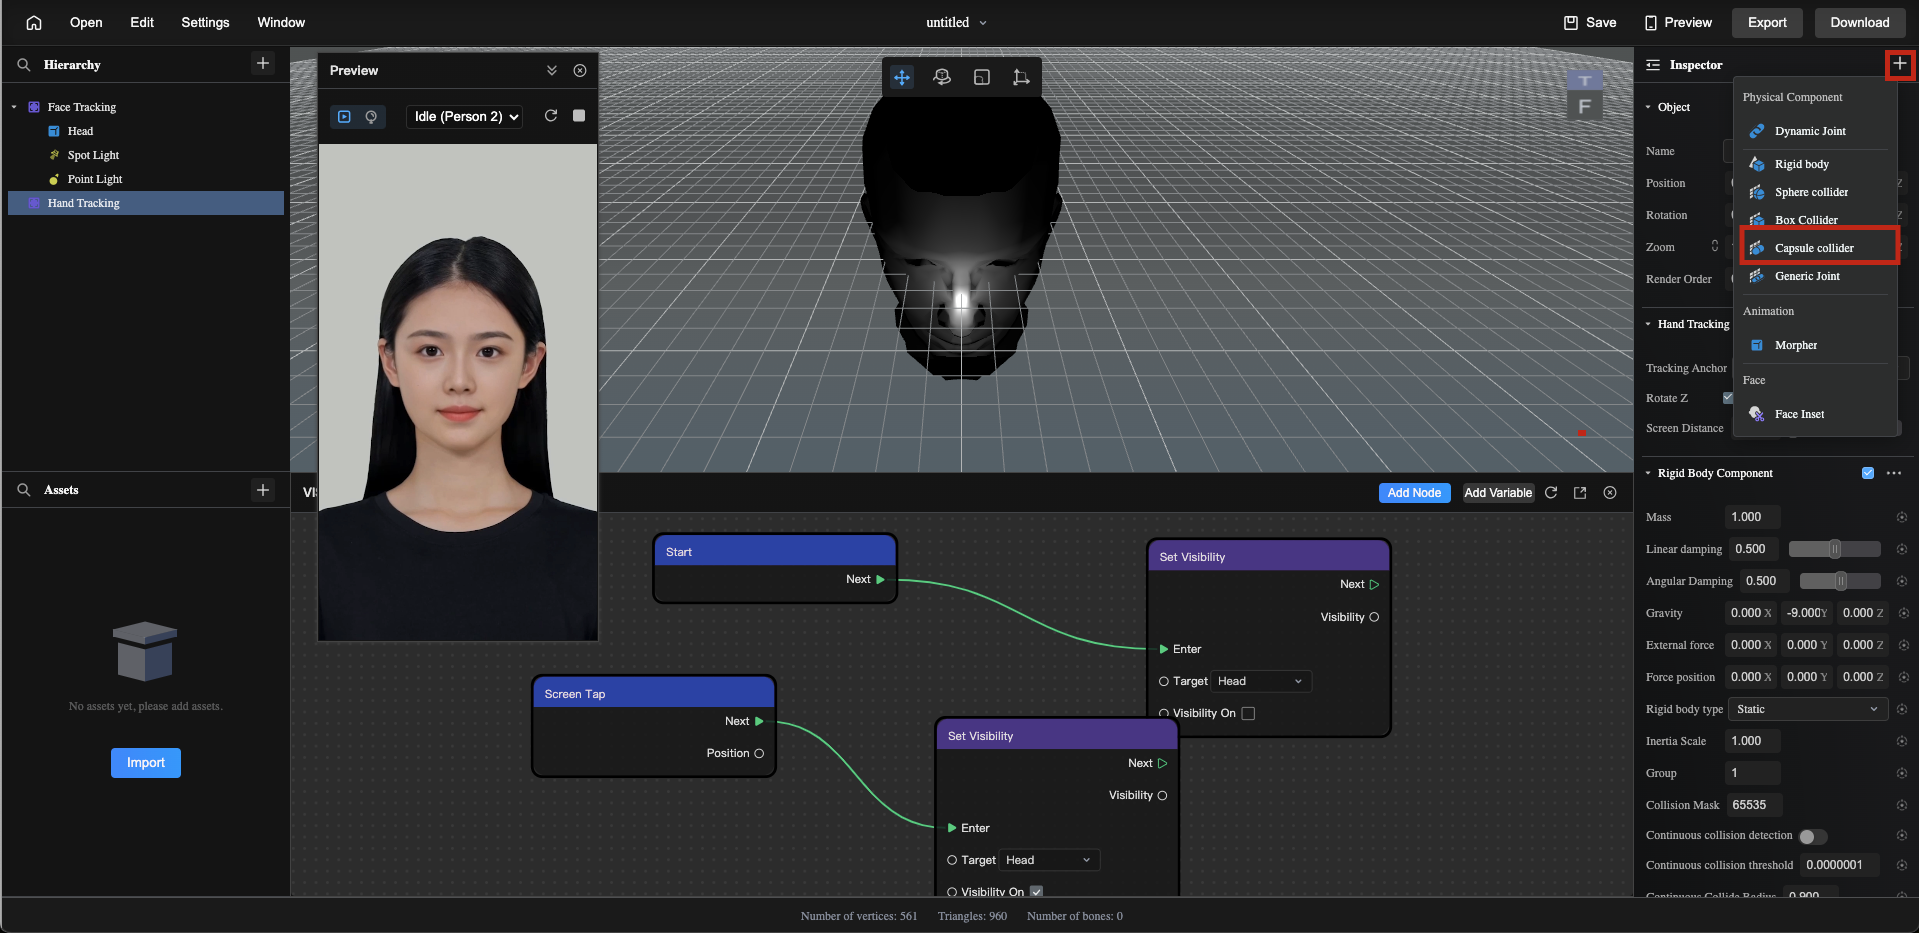Click the Inspector panel list icon

1653,65
